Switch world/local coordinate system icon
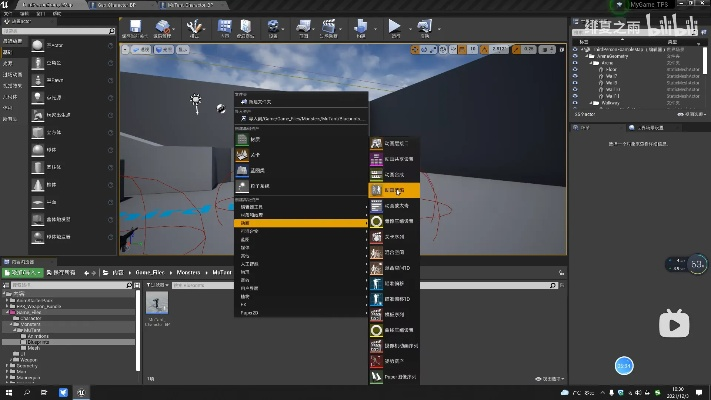The height and width of the screenshot is (400, 711). point(443,49)
